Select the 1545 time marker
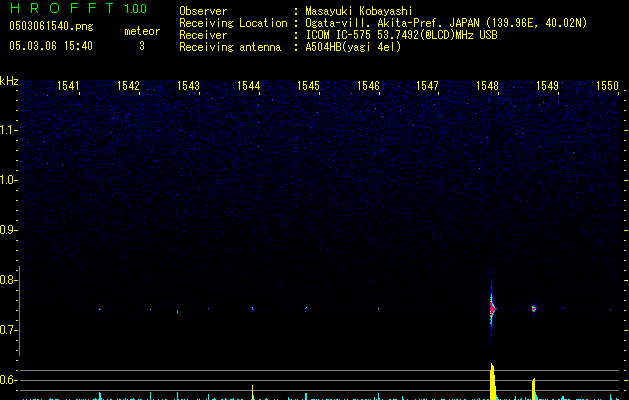This screenshot has height=400, width=629. (x=308, y=86)
